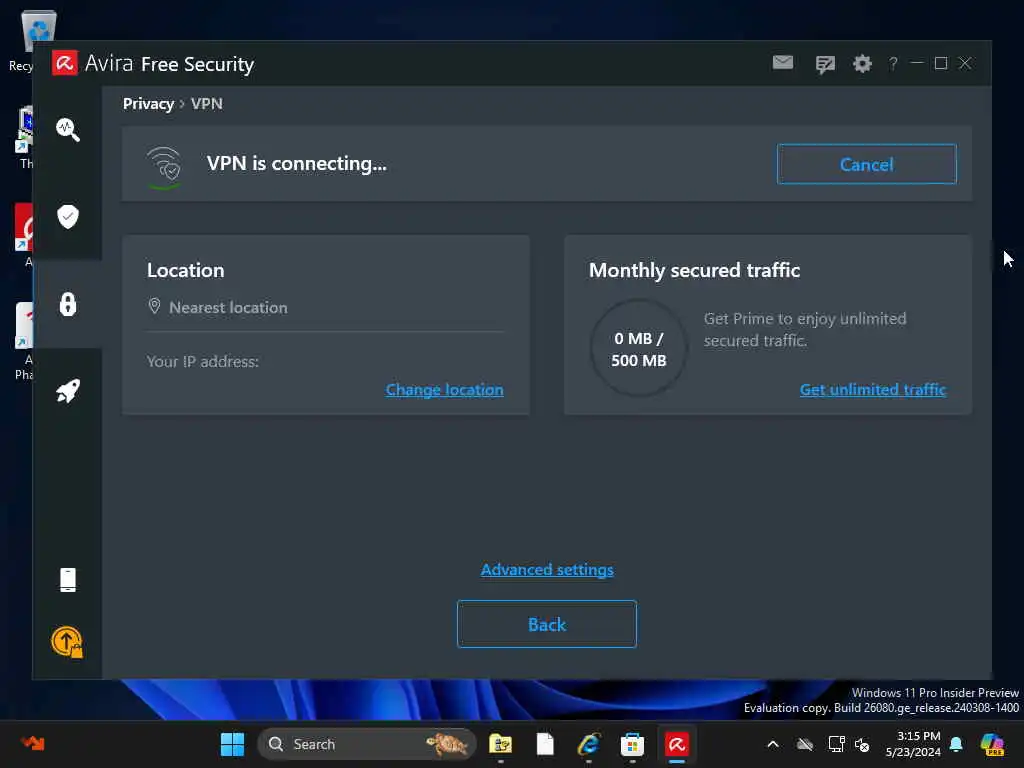Click the Back button
1024x768 pixels.
[x=547, y=624]
